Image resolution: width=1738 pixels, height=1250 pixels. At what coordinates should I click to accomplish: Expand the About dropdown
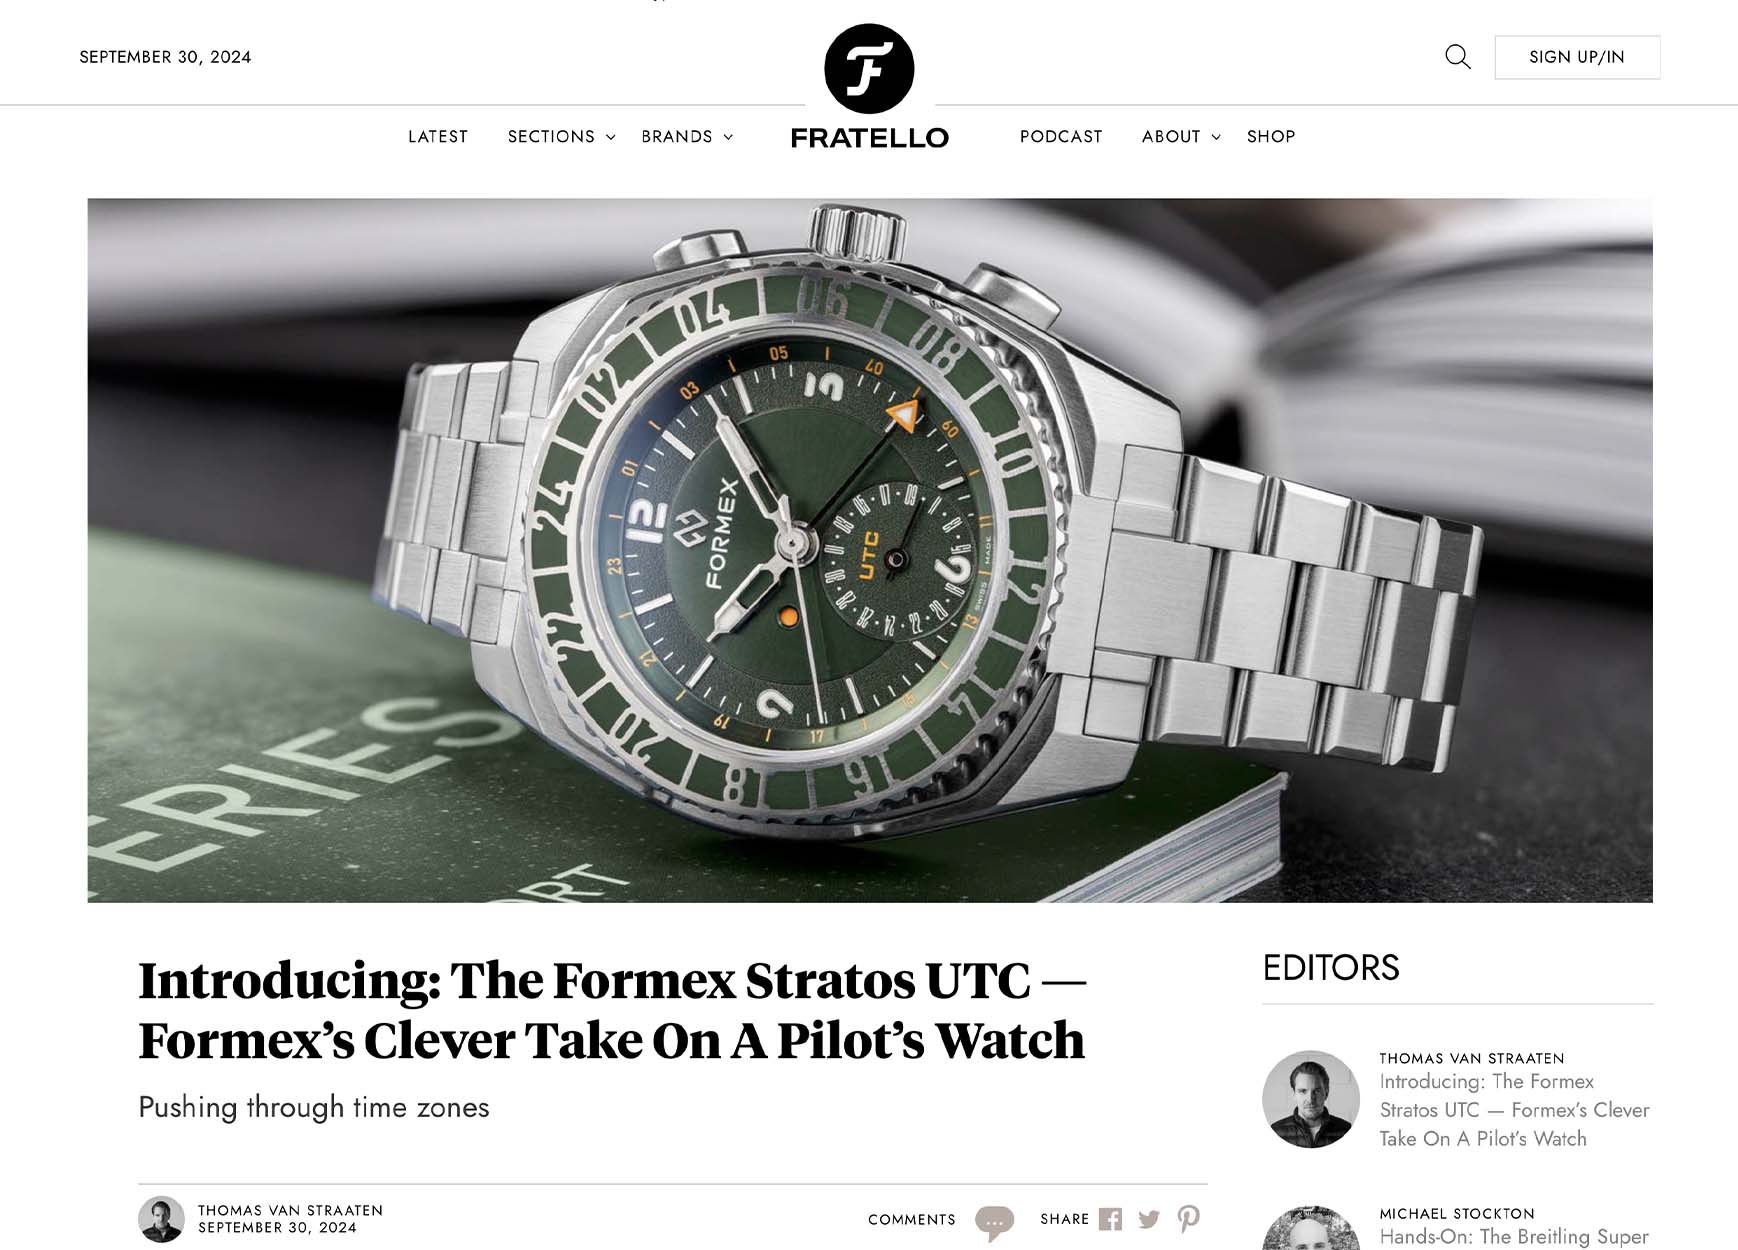[1181, 136]
